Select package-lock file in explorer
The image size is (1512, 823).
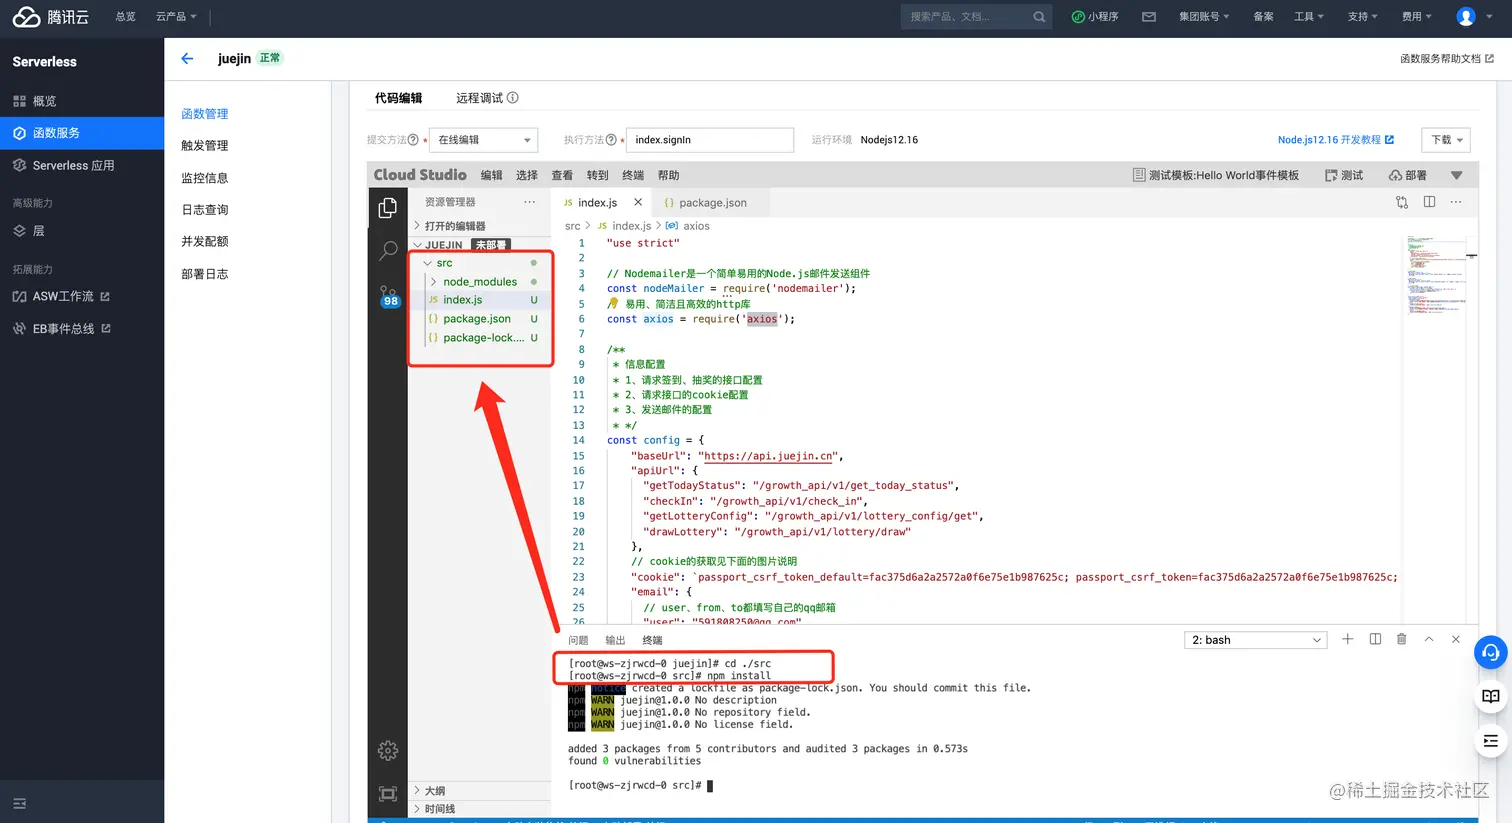(482, 338)
